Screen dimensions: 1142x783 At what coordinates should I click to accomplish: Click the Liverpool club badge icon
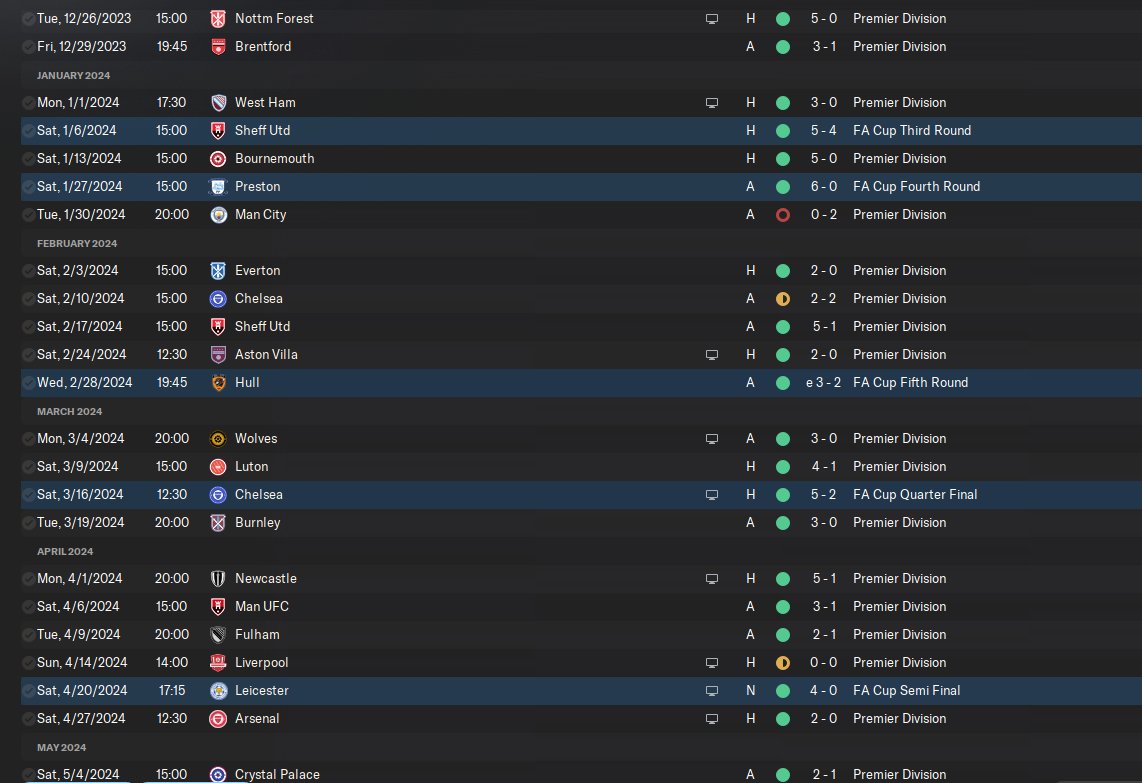tap(218, 663)
